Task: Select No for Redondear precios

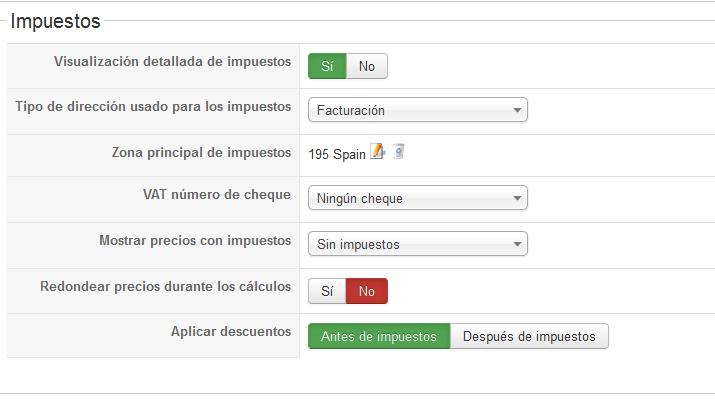Action: click(x=367, y=291)
